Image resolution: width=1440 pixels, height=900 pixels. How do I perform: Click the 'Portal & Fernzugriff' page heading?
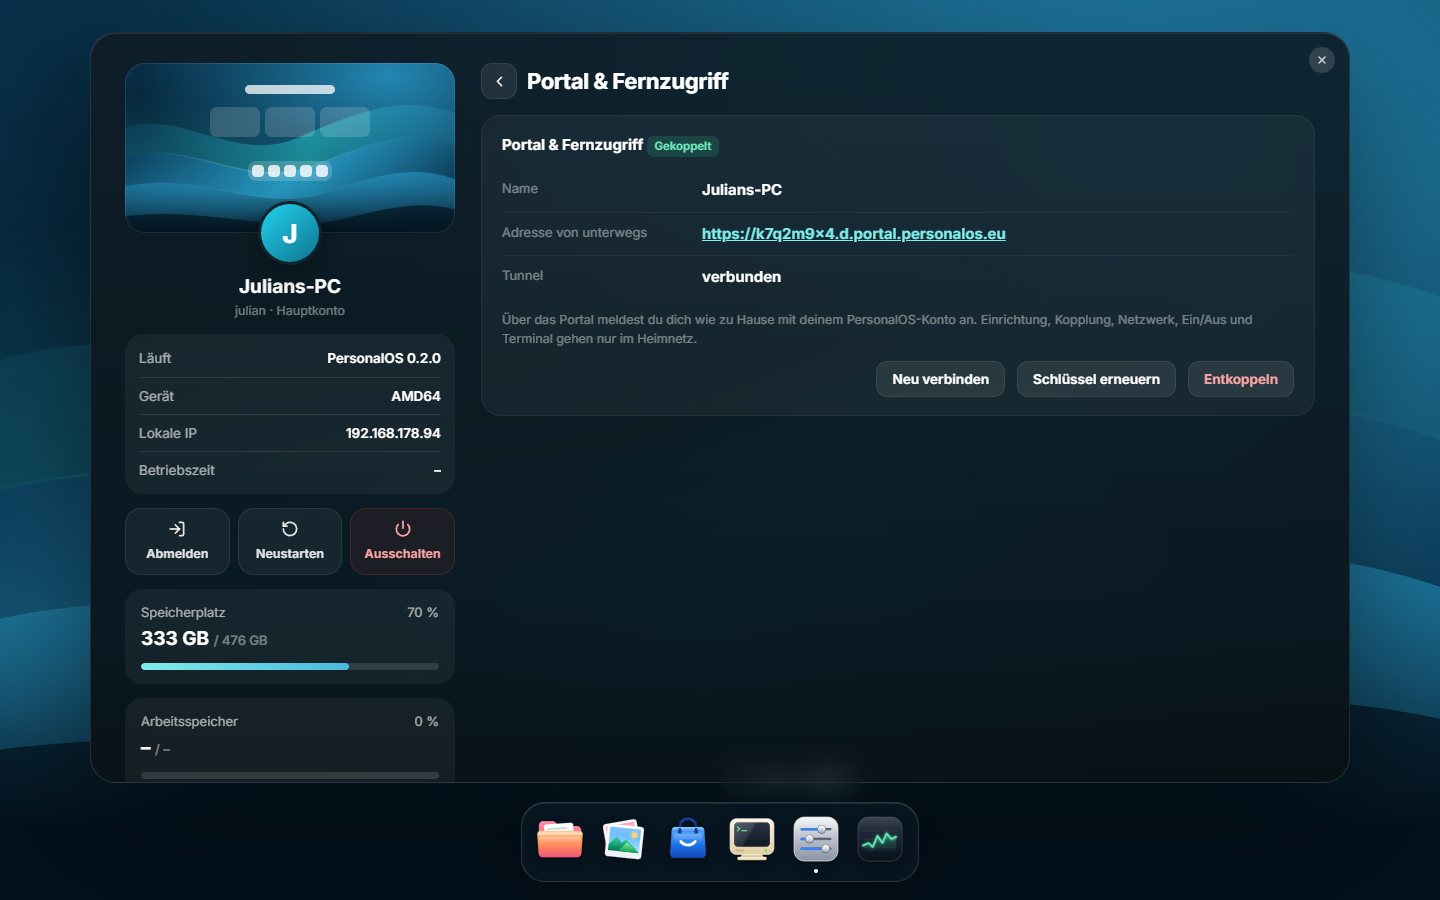pos(627,81)
